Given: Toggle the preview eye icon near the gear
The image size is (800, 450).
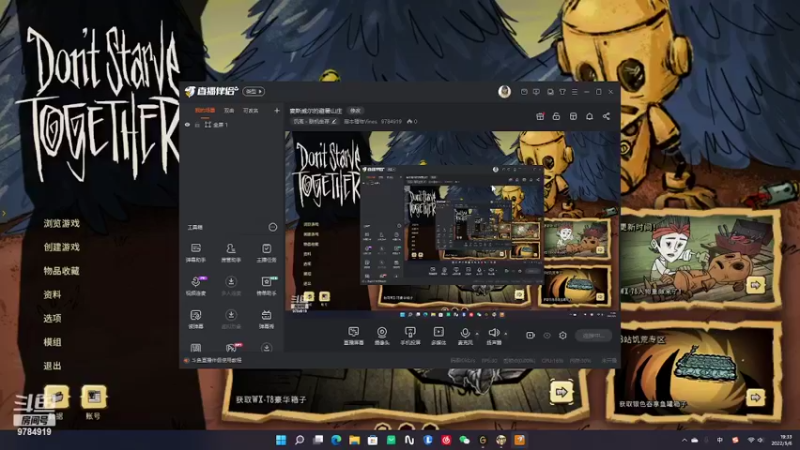Looking at the screenshot, I should click(547, 335).
